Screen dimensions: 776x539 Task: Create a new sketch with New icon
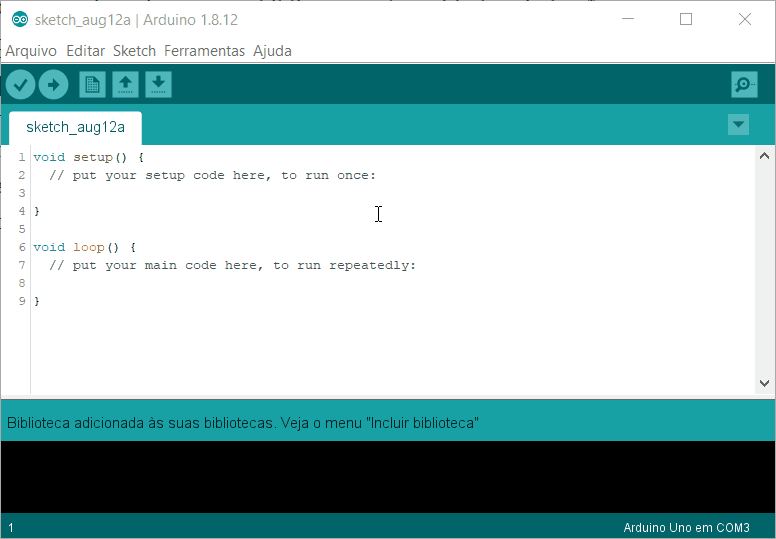coord(93,85)
